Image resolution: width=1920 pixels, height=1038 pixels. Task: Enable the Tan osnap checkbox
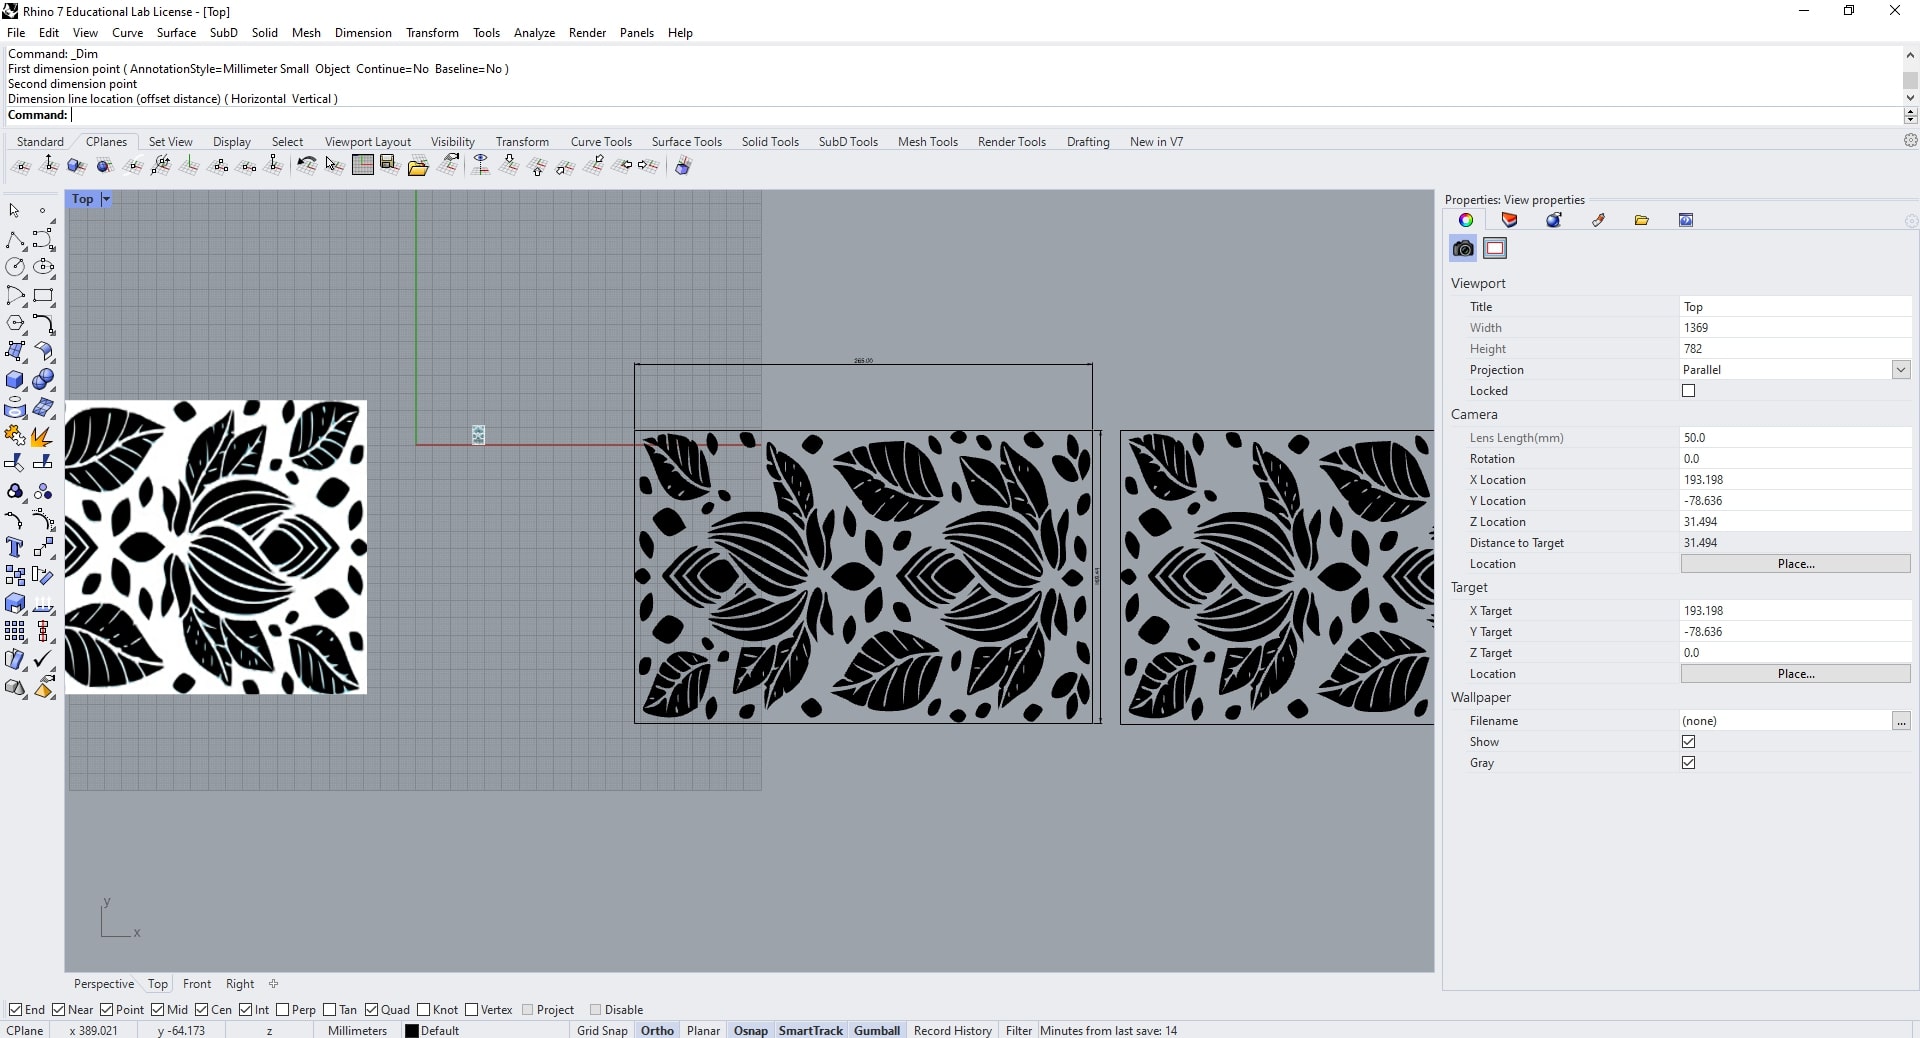pos(329,1009)
